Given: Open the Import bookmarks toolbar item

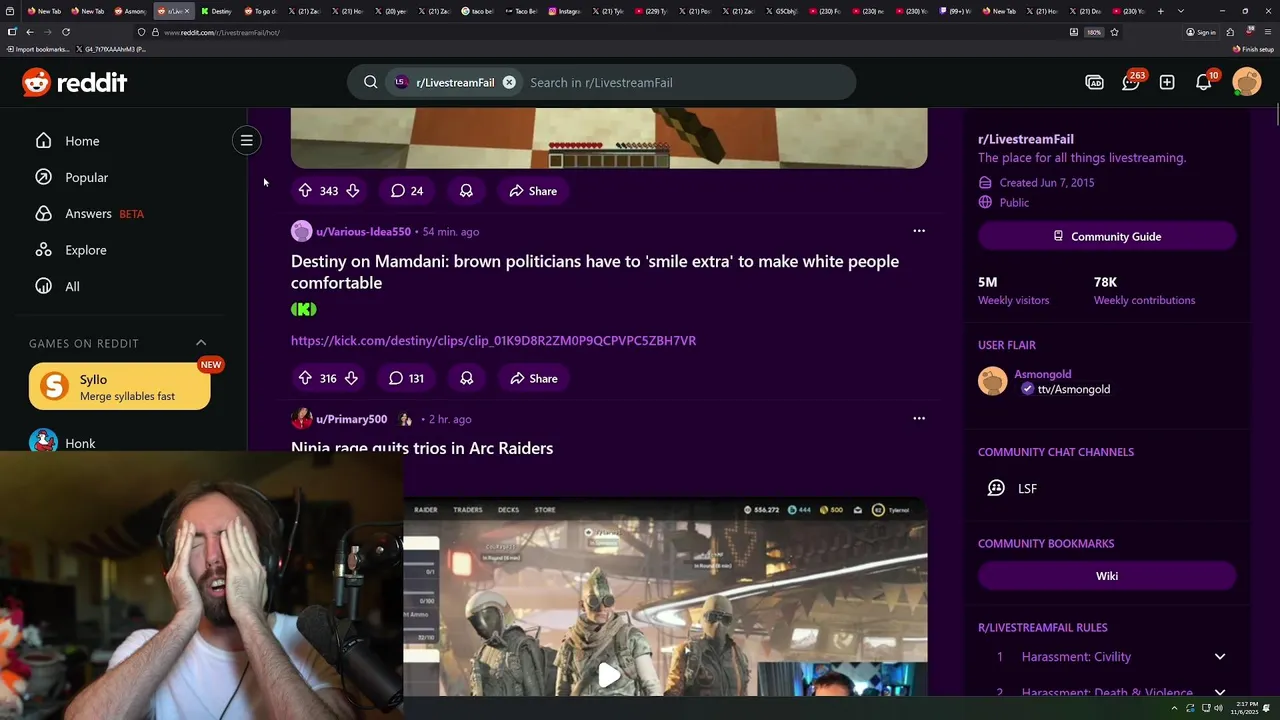Looking at the screenshot, I should click(38, 49).
